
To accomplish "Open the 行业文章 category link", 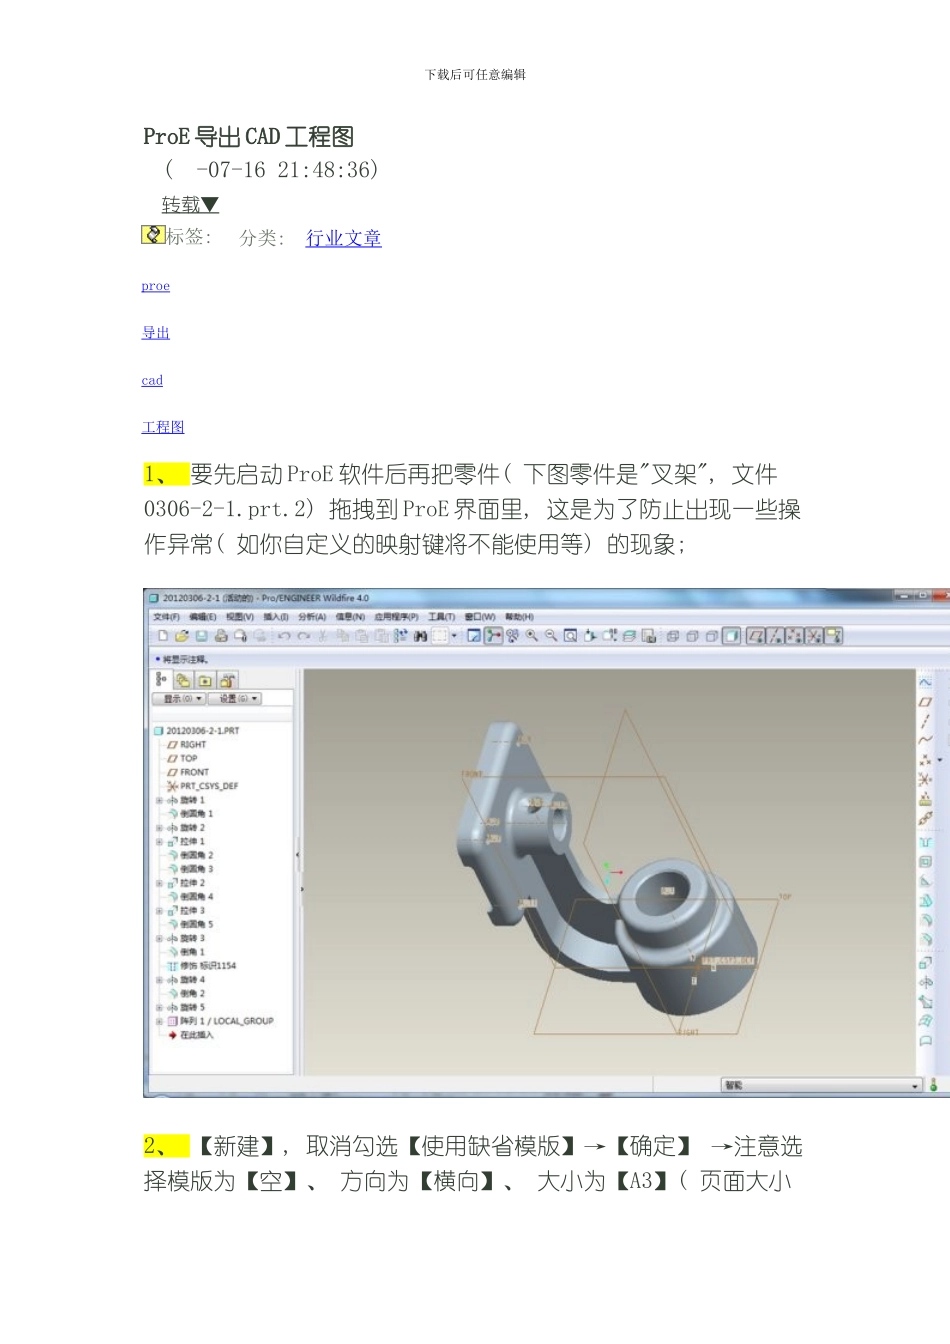I will pos(343,238).
